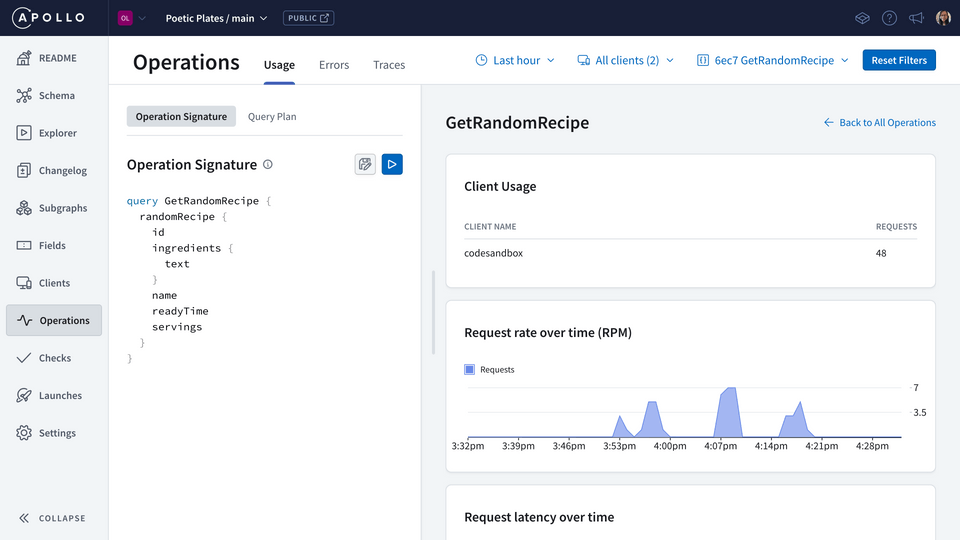Click the Operation Signature info icon
This screenshot has height=540, width=960.
[268, 164]
